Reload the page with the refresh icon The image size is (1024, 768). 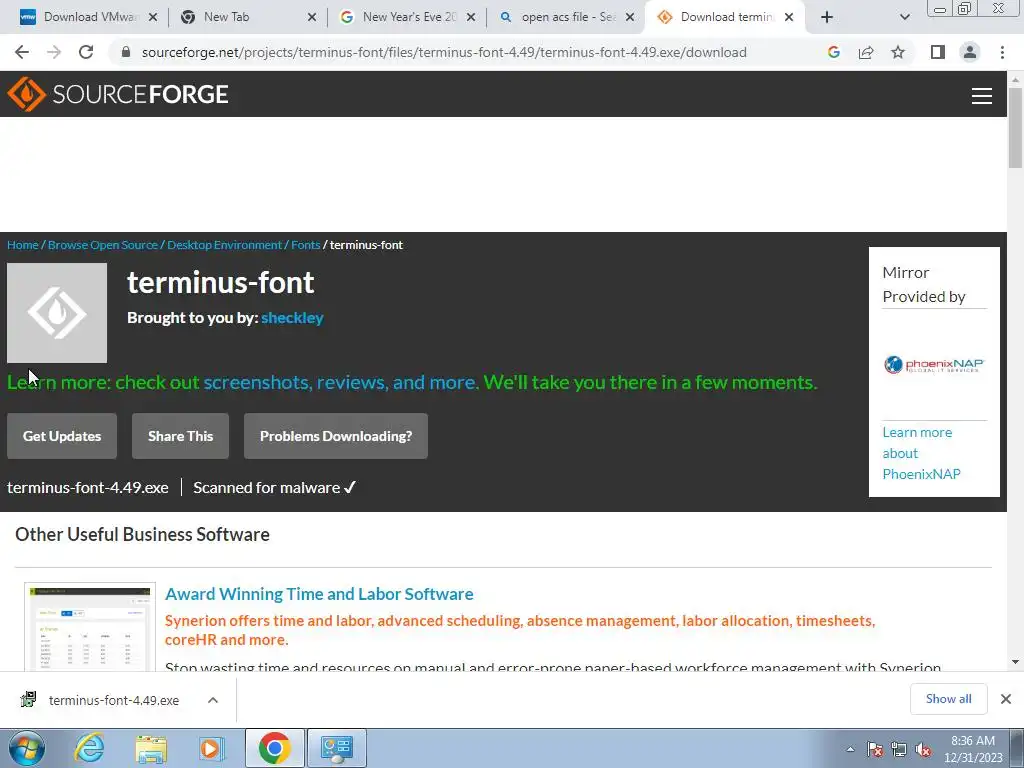coord(86,52)
